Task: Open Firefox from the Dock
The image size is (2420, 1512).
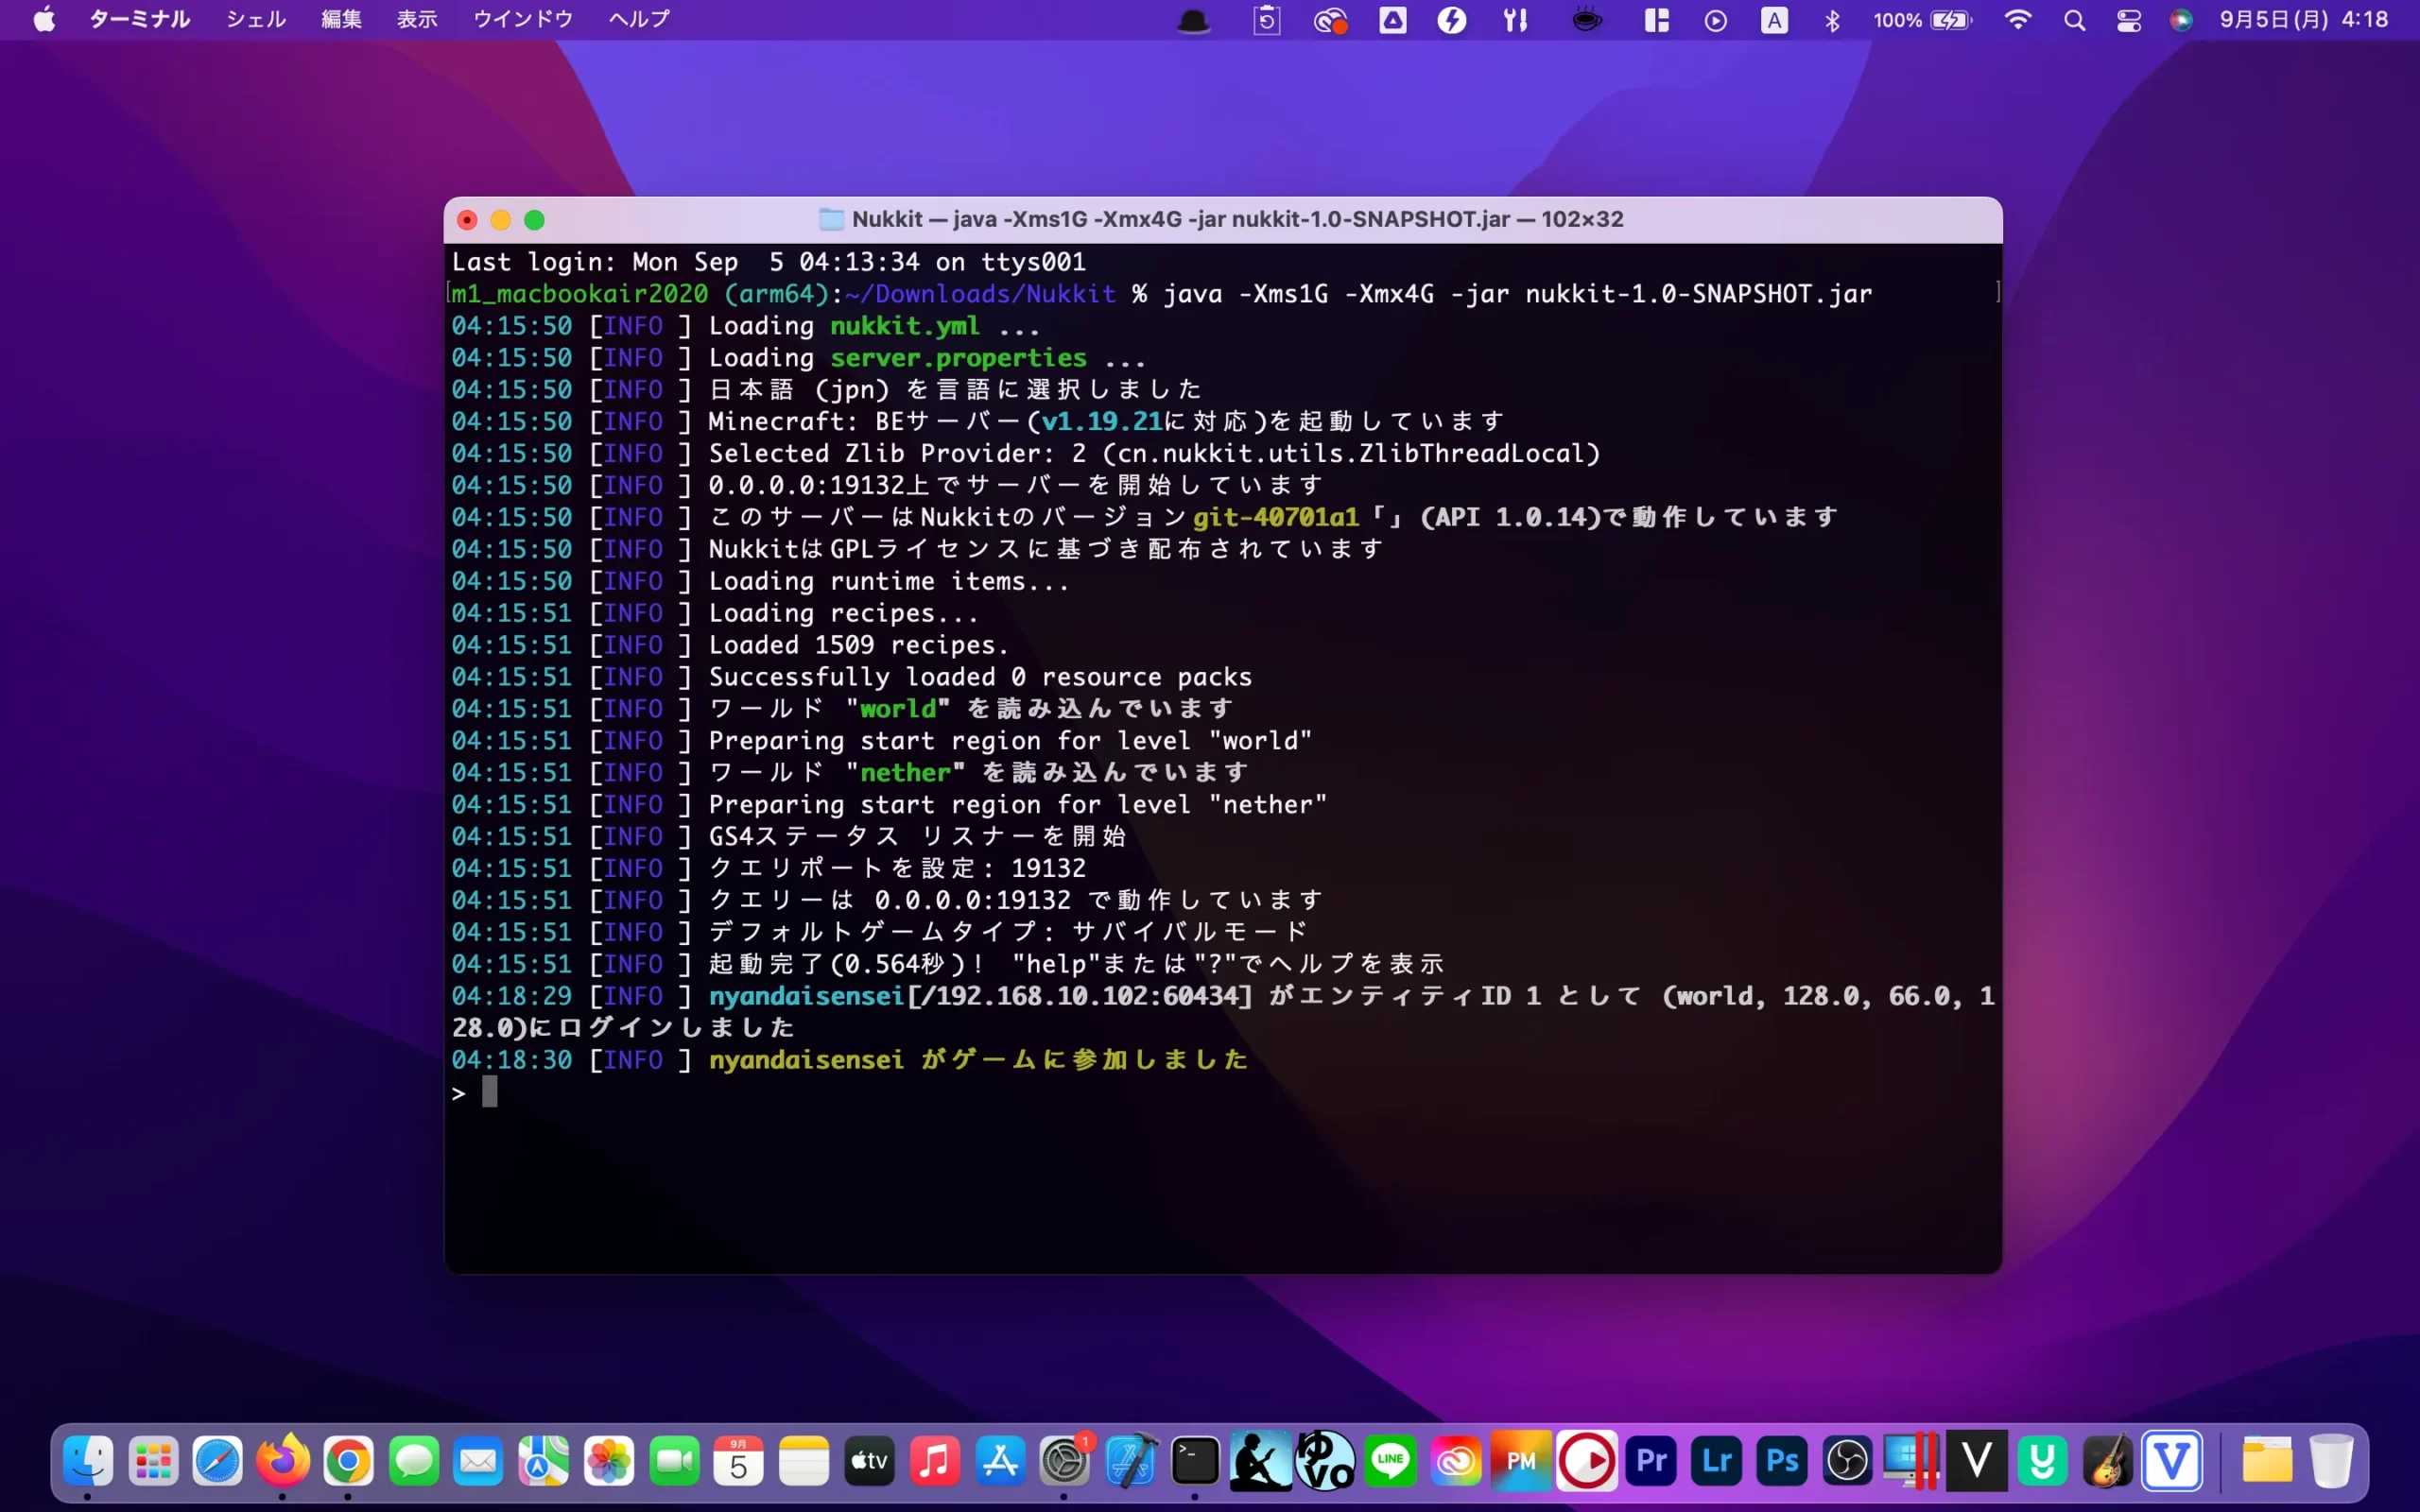Action: (283, 1461)
